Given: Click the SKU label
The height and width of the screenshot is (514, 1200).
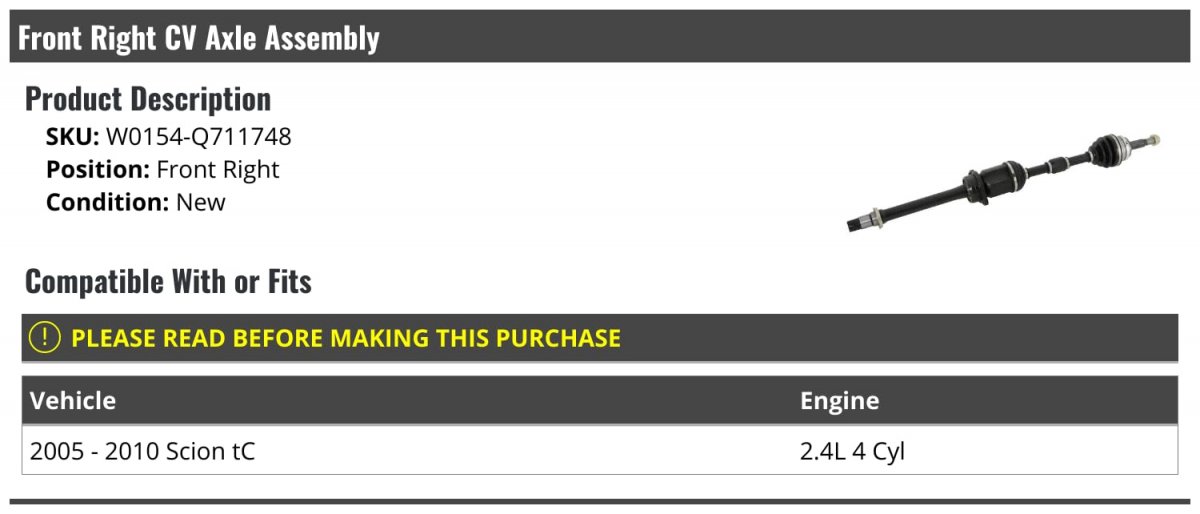Looking at the screenshot, I should [72, 137].
